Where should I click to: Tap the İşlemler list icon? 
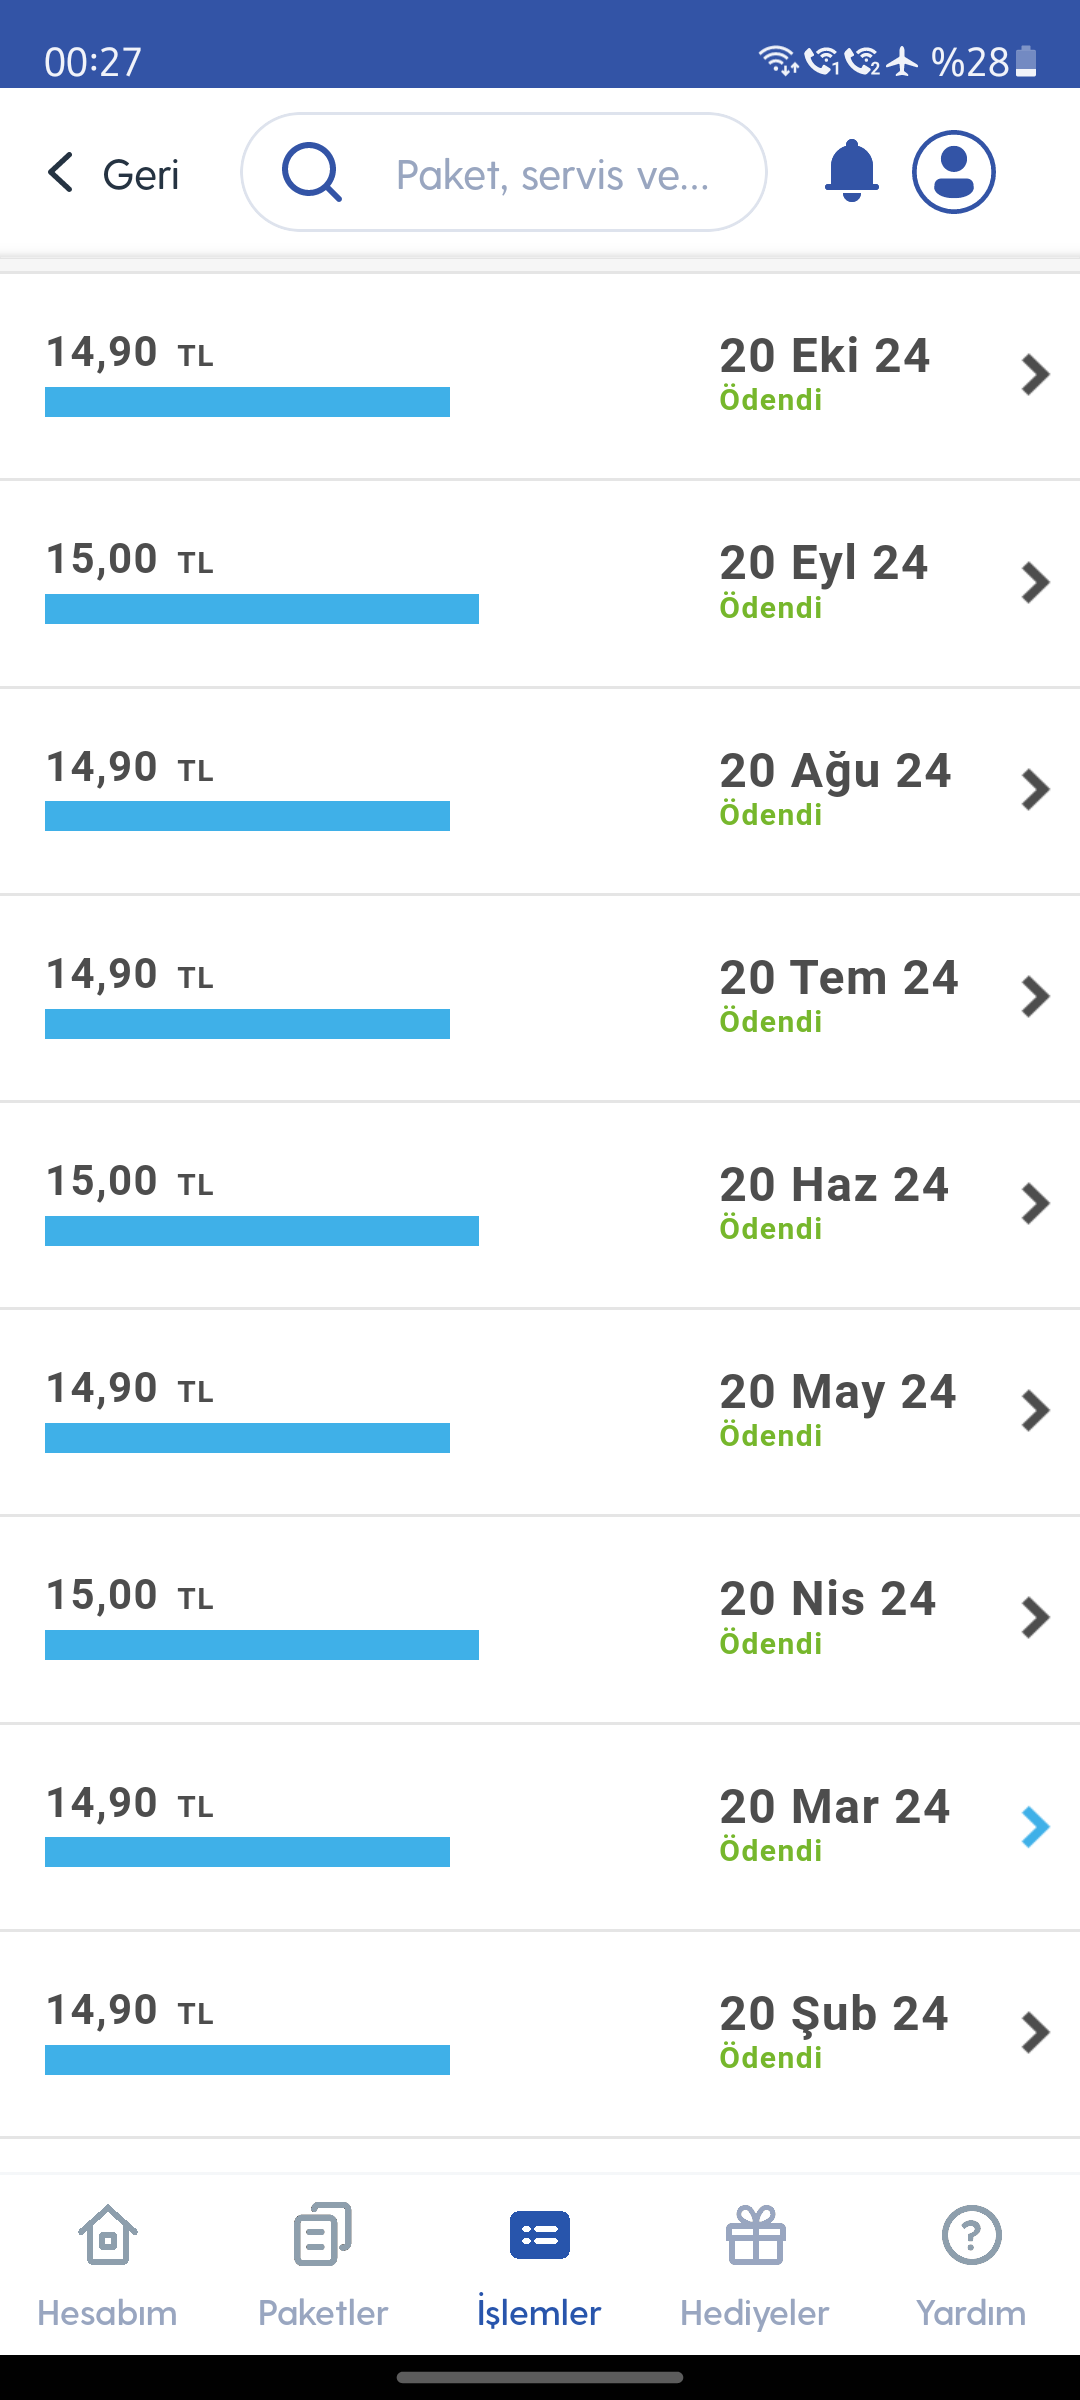540,2235
